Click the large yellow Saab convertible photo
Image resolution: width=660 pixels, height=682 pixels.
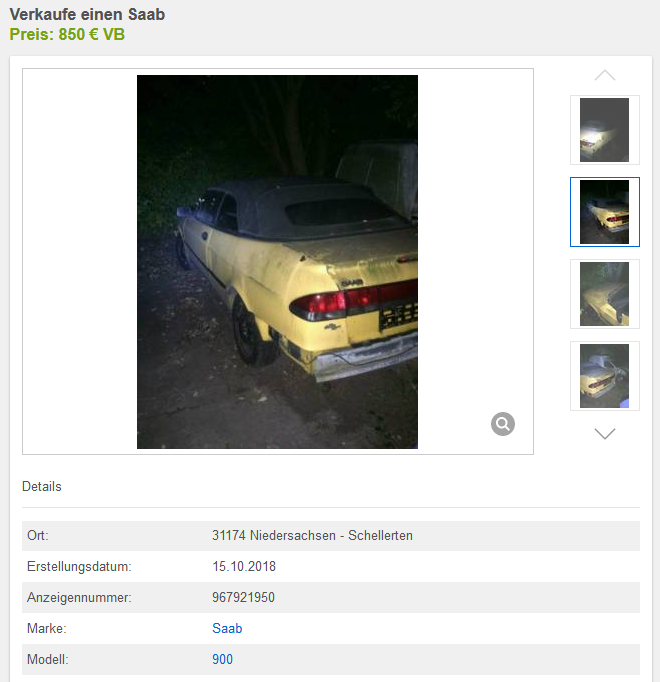pos(278,262)
